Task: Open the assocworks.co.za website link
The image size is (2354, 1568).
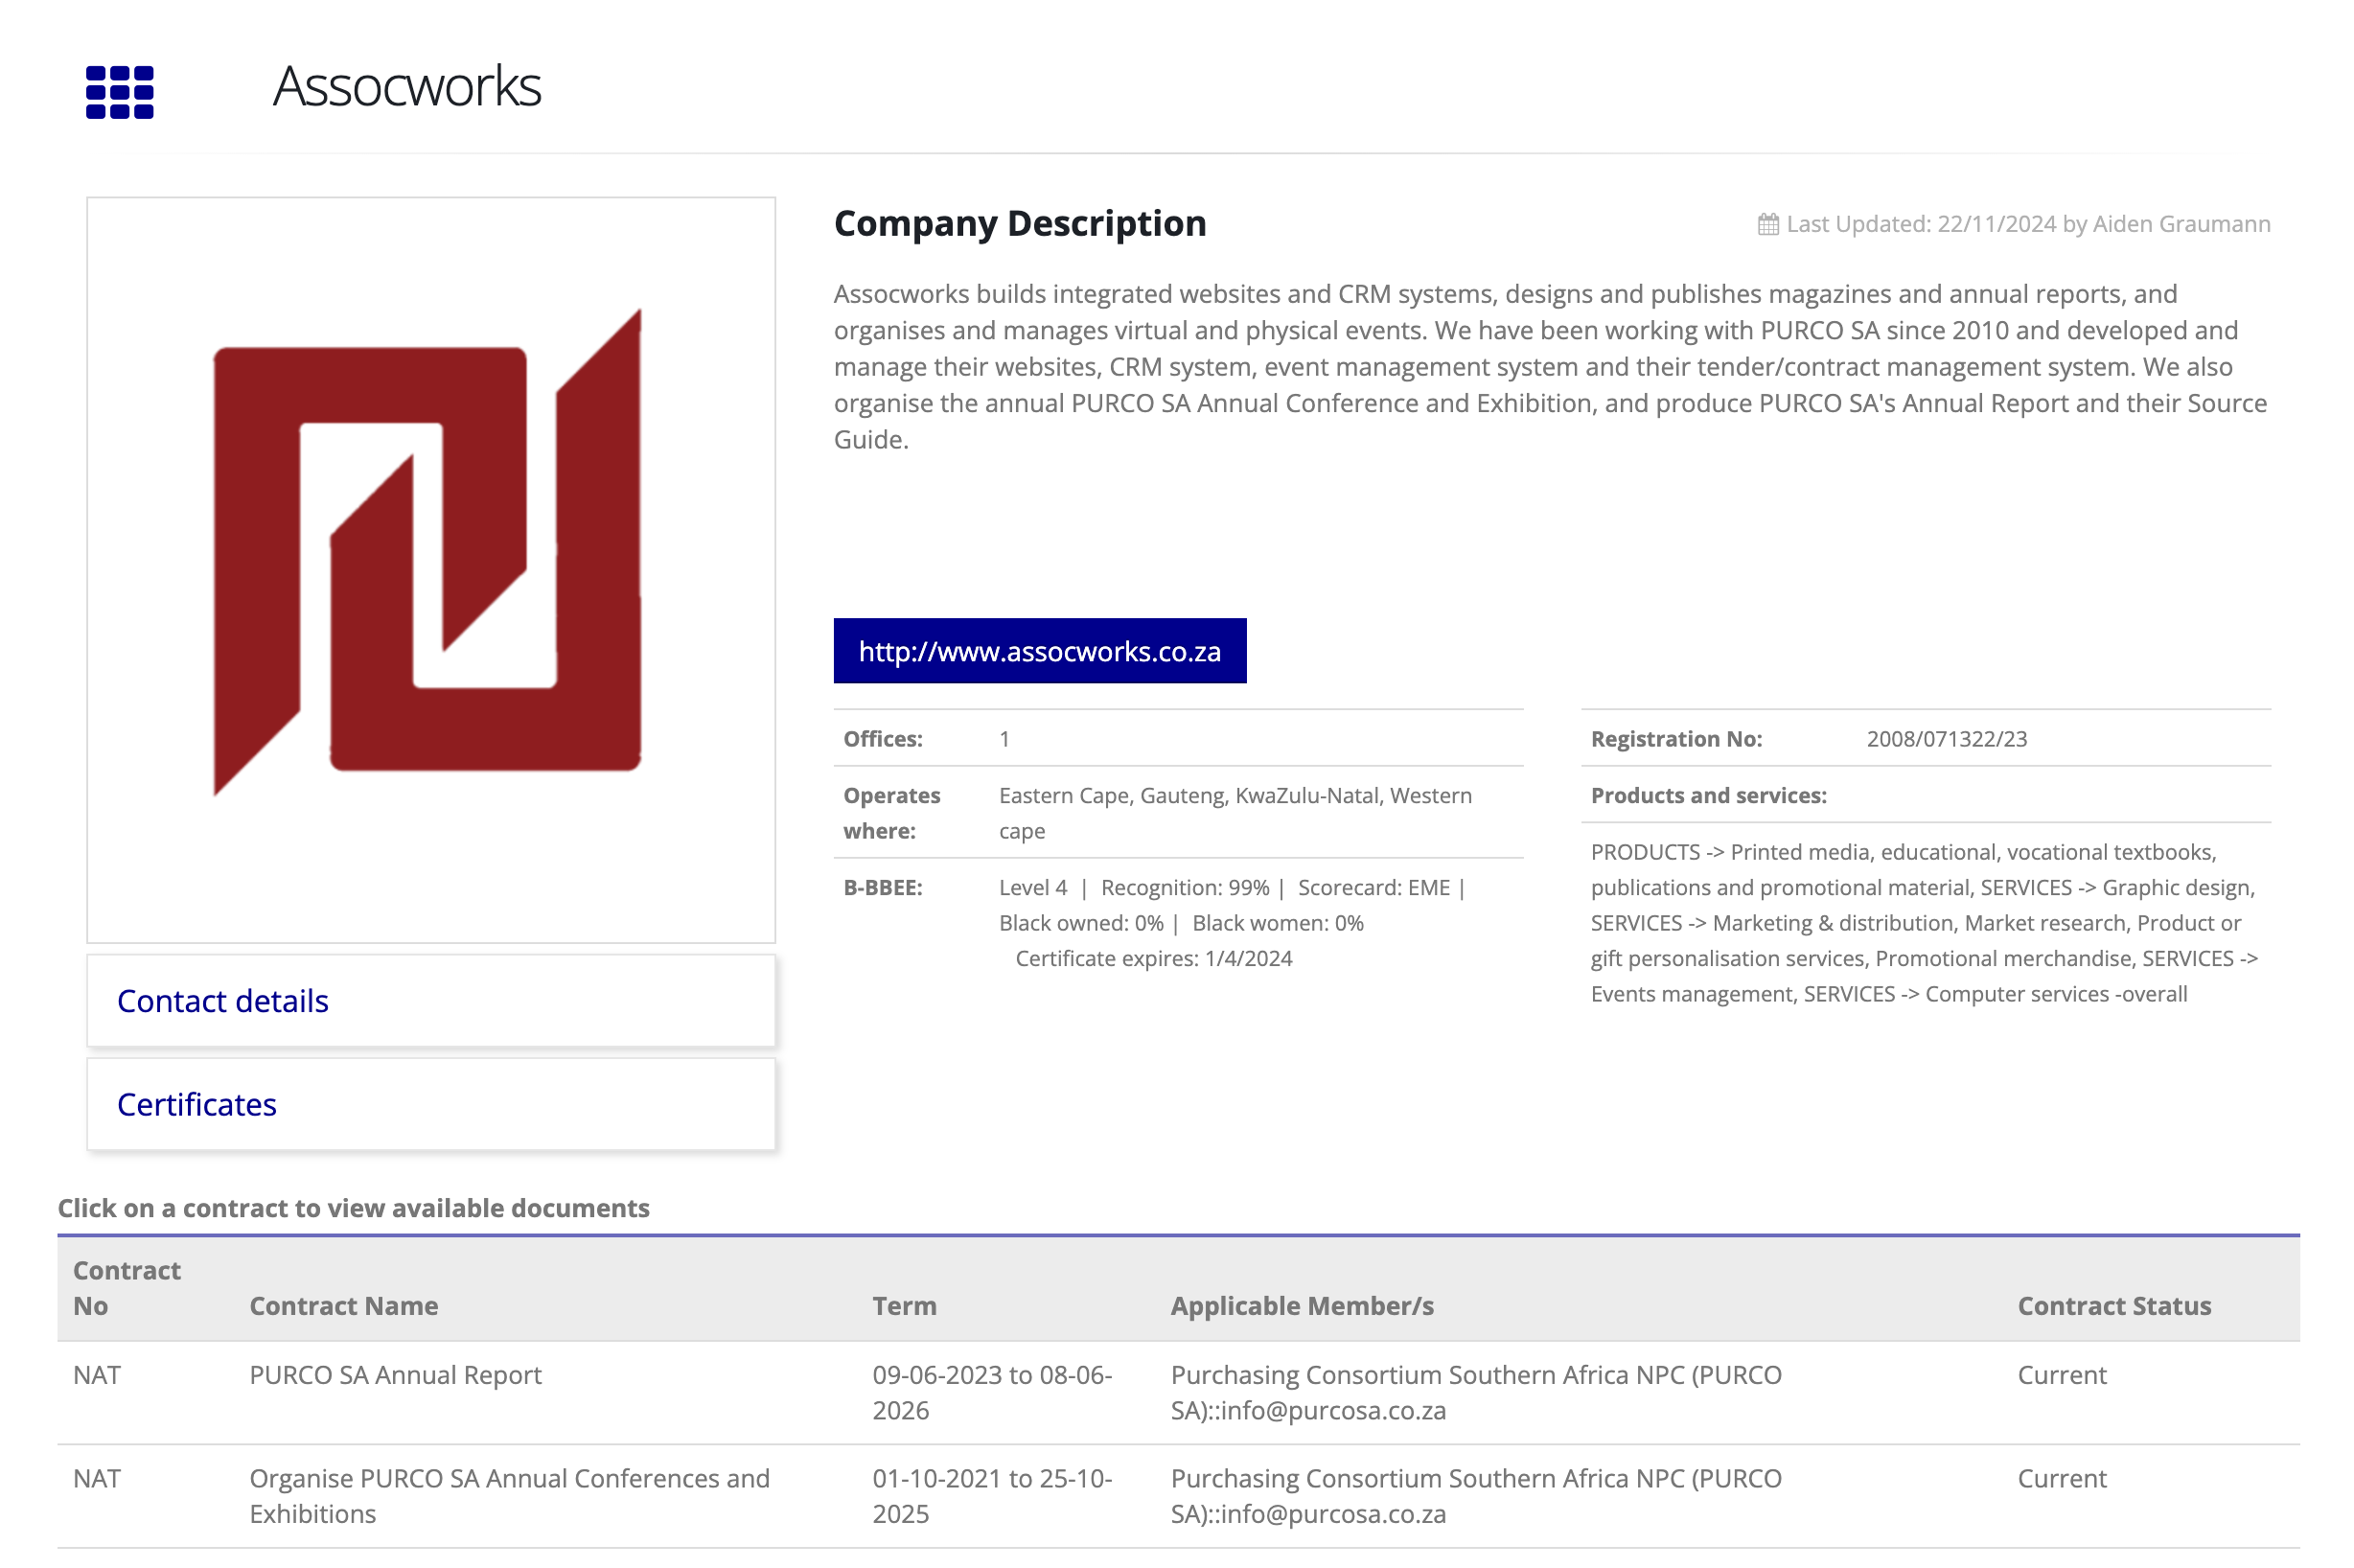Action: point(1039,651)
